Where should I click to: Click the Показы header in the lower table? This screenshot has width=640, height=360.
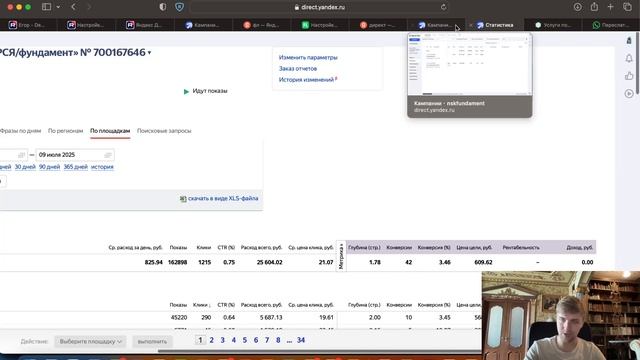[x=178, y=305]
